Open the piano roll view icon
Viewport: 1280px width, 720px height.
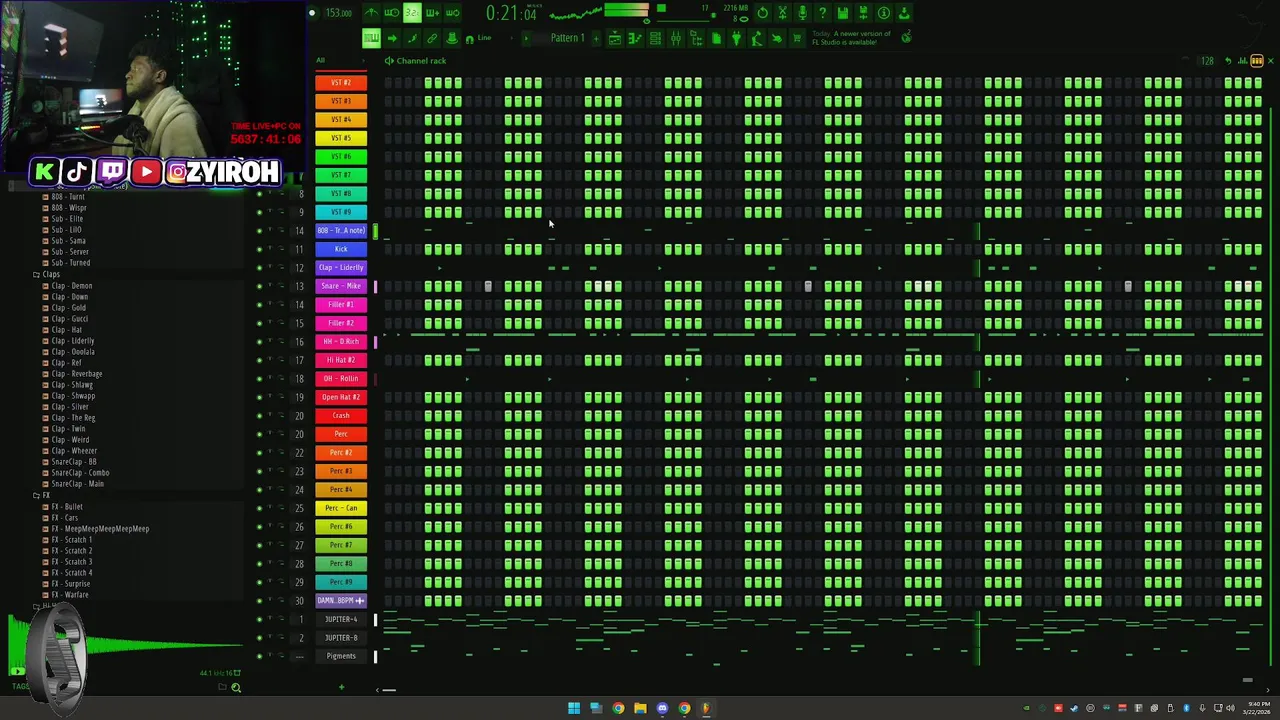(635, 38)
